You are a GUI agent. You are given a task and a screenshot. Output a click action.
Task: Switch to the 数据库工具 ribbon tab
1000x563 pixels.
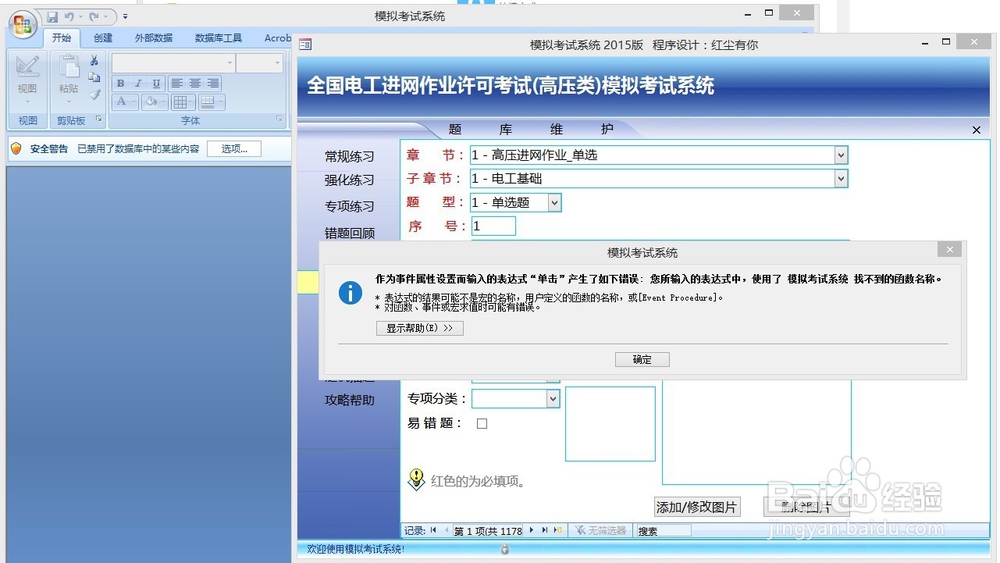[218, 38]
